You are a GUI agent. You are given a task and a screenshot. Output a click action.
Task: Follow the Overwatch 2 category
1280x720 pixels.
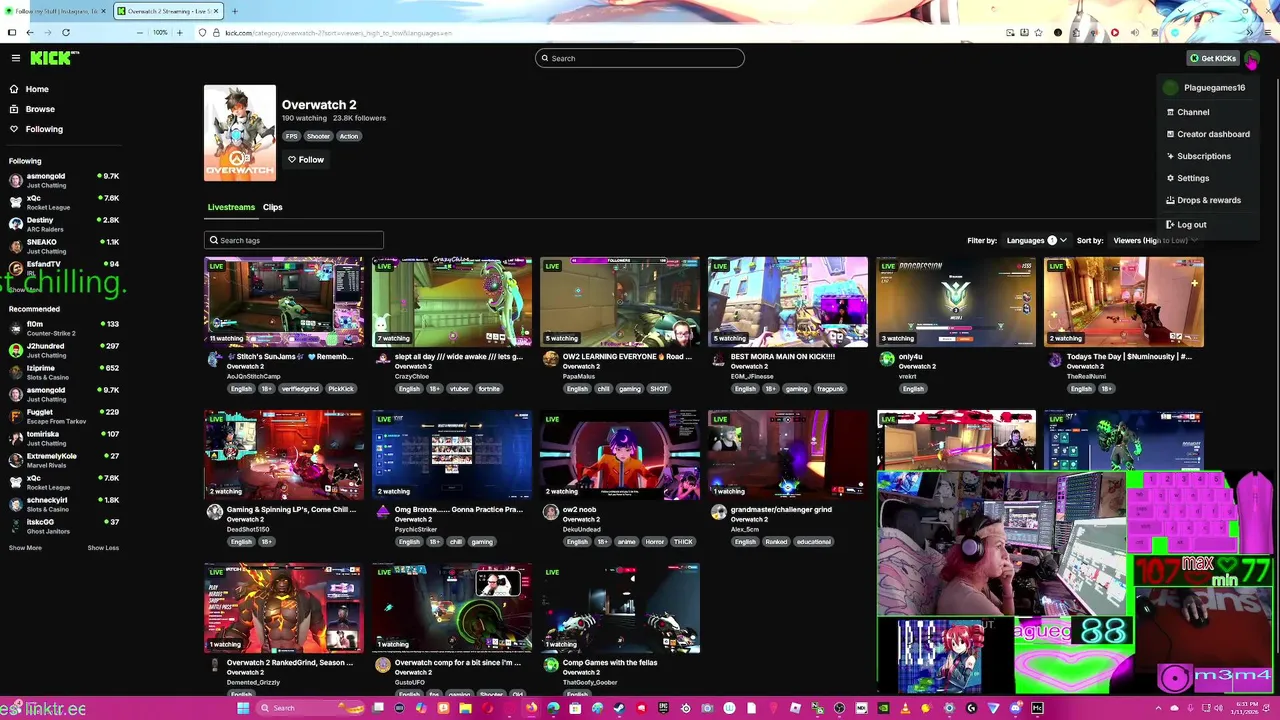pyautogui.click(x=306, y=160)
